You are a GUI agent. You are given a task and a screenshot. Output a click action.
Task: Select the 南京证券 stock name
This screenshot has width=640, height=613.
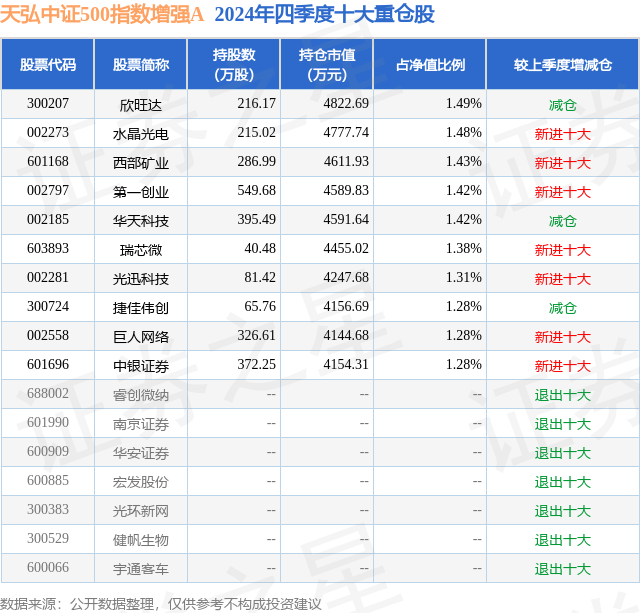(141, 424)
